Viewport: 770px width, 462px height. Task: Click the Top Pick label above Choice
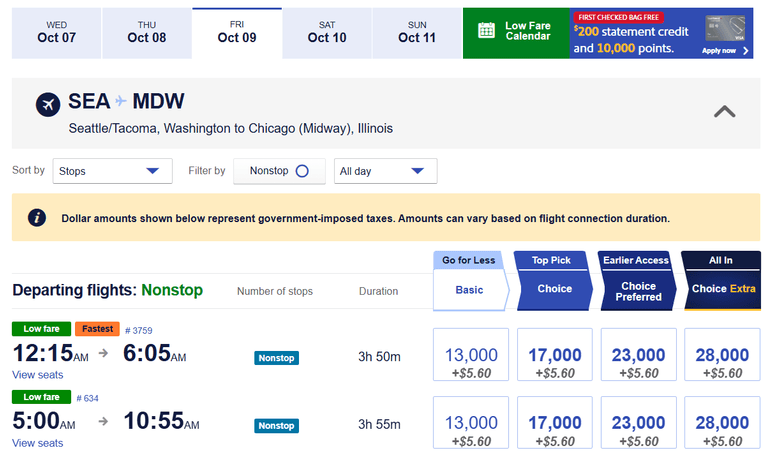pos(551,260)
